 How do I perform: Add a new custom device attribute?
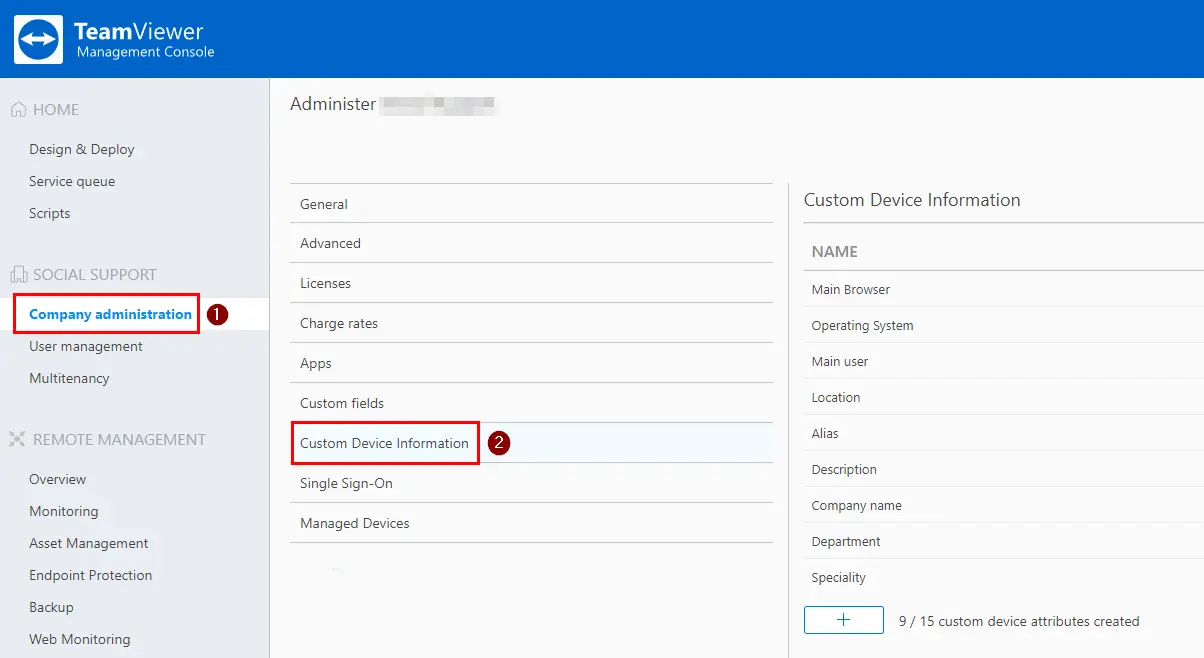pyautogui.click(x=843, y=620)
